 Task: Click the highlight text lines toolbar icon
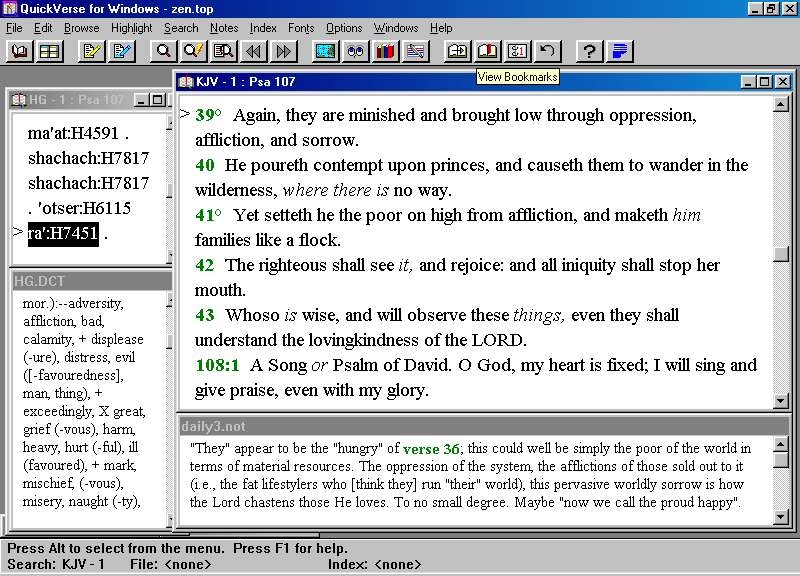coord(415,51)
